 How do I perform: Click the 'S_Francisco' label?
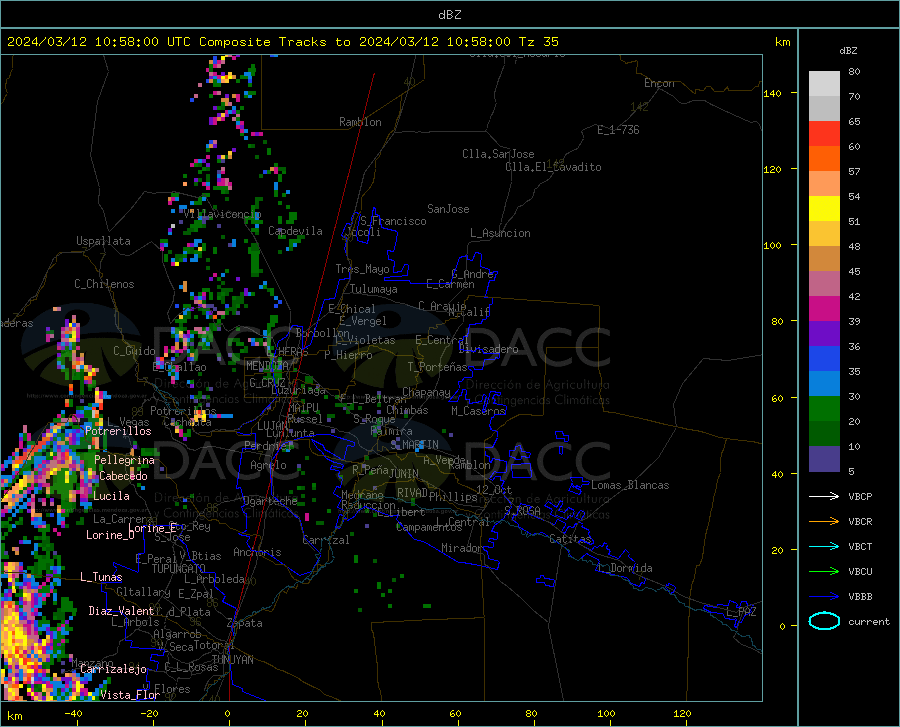pyautogui.click(x=393, y=221)
